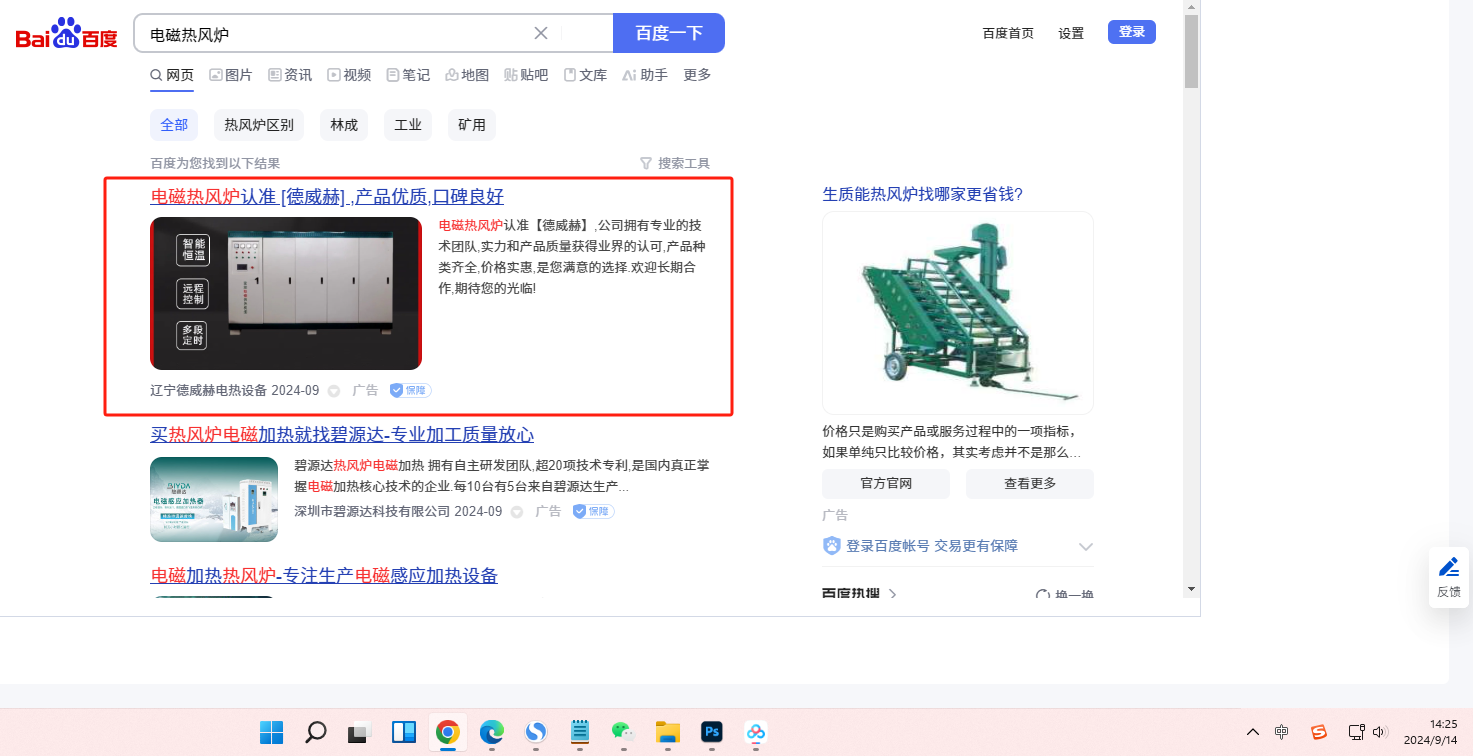The width and height of the screenshot is (1473, 756).
Task: Click the 德威赫 electric cabinet thumbnail
Action: pyautogui.click(x=286, y=293)
